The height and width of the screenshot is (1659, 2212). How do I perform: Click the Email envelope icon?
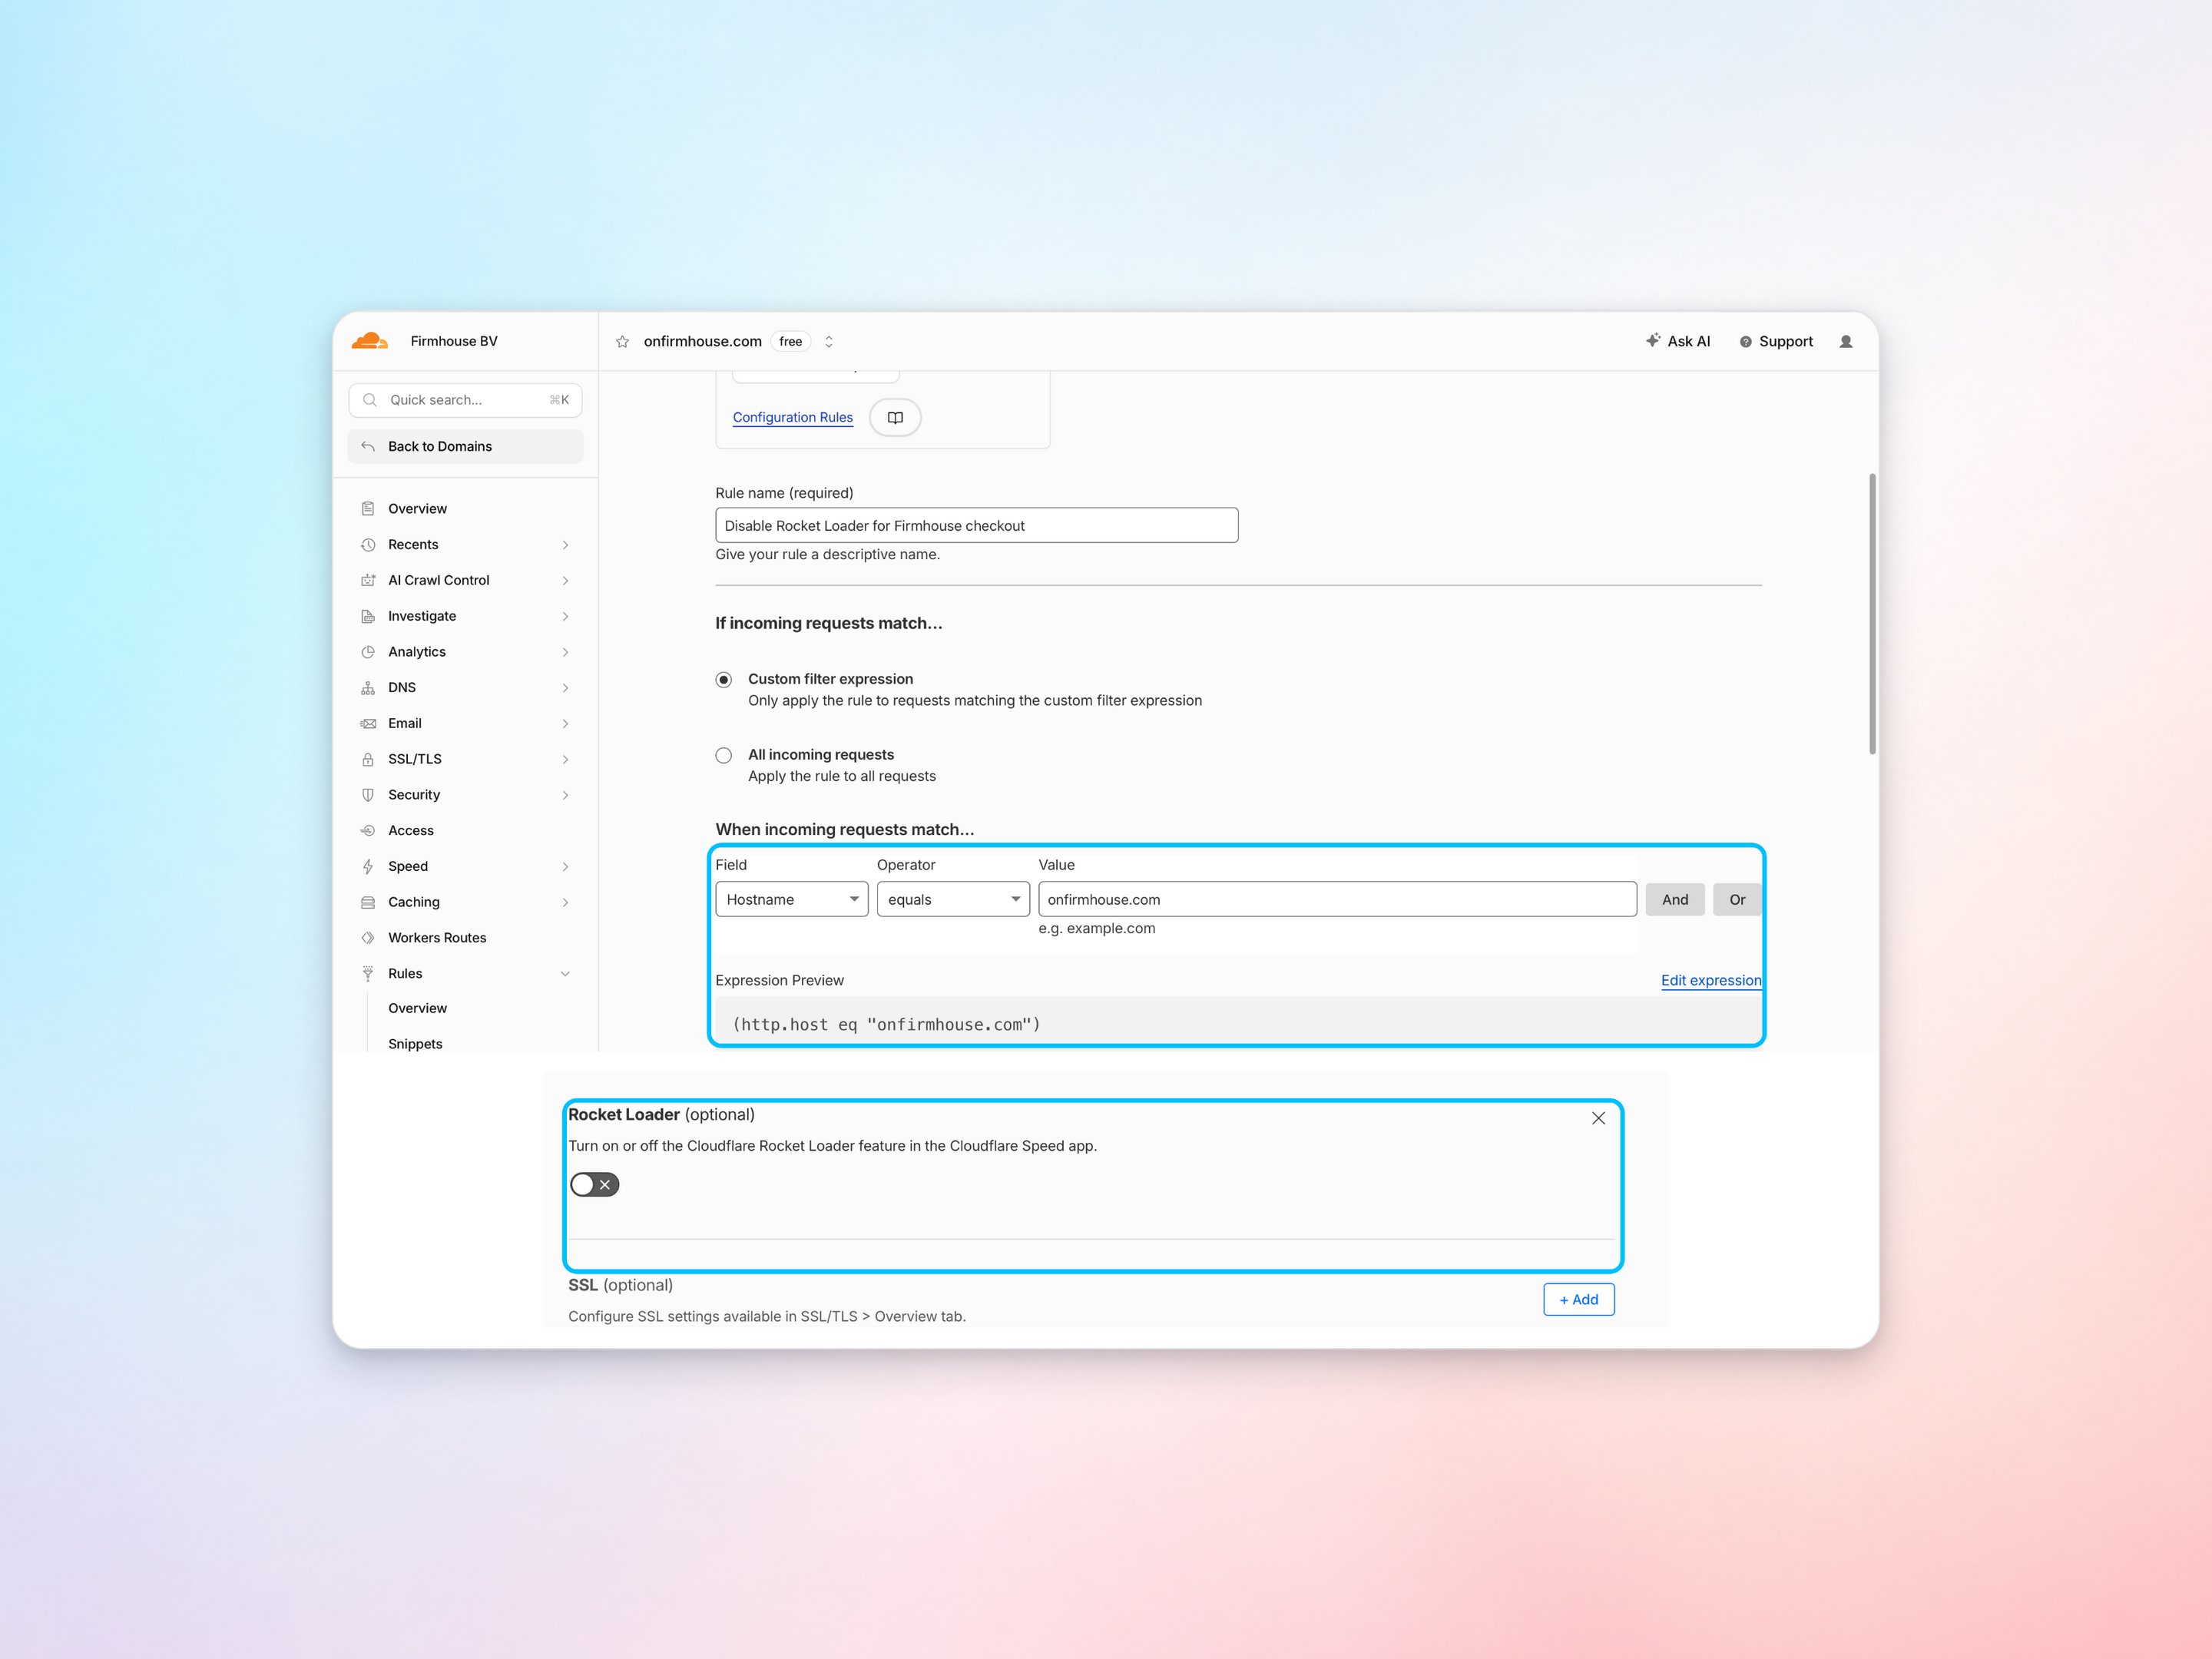(368, 723)
